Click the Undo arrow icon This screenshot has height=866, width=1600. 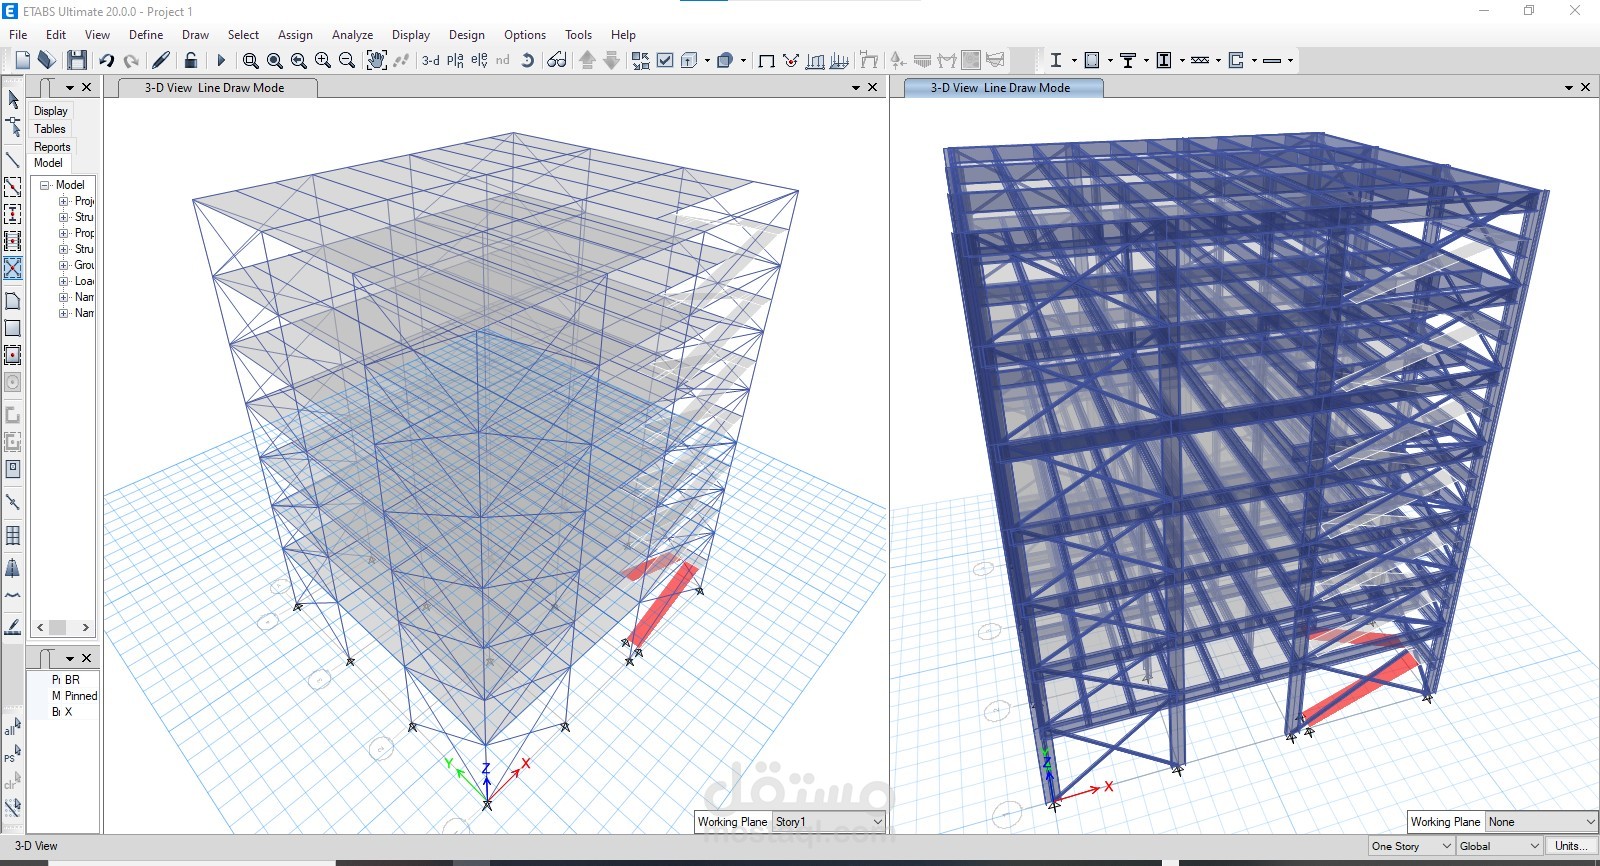tap(106, 61)
